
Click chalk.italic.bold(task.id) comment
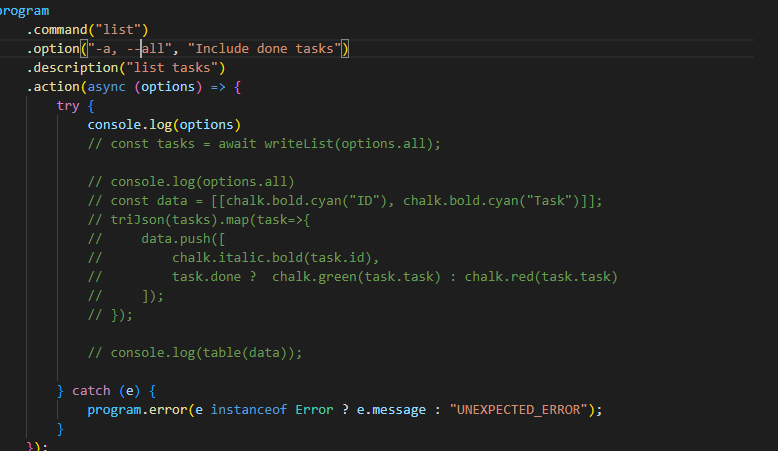[272, 258]
